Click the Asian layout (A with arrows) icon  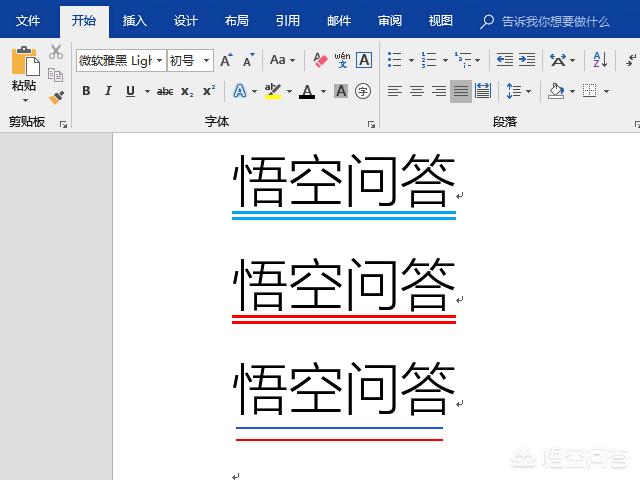[558, 60]
